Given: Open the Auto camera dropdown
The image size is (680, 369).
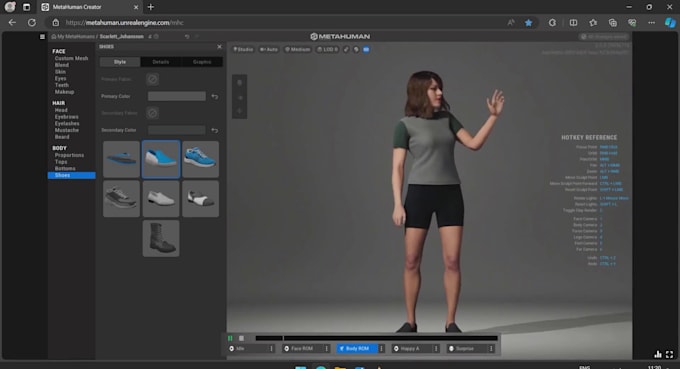Looking at the screenshot, I should pyautogui.click(x=269, y=49).
